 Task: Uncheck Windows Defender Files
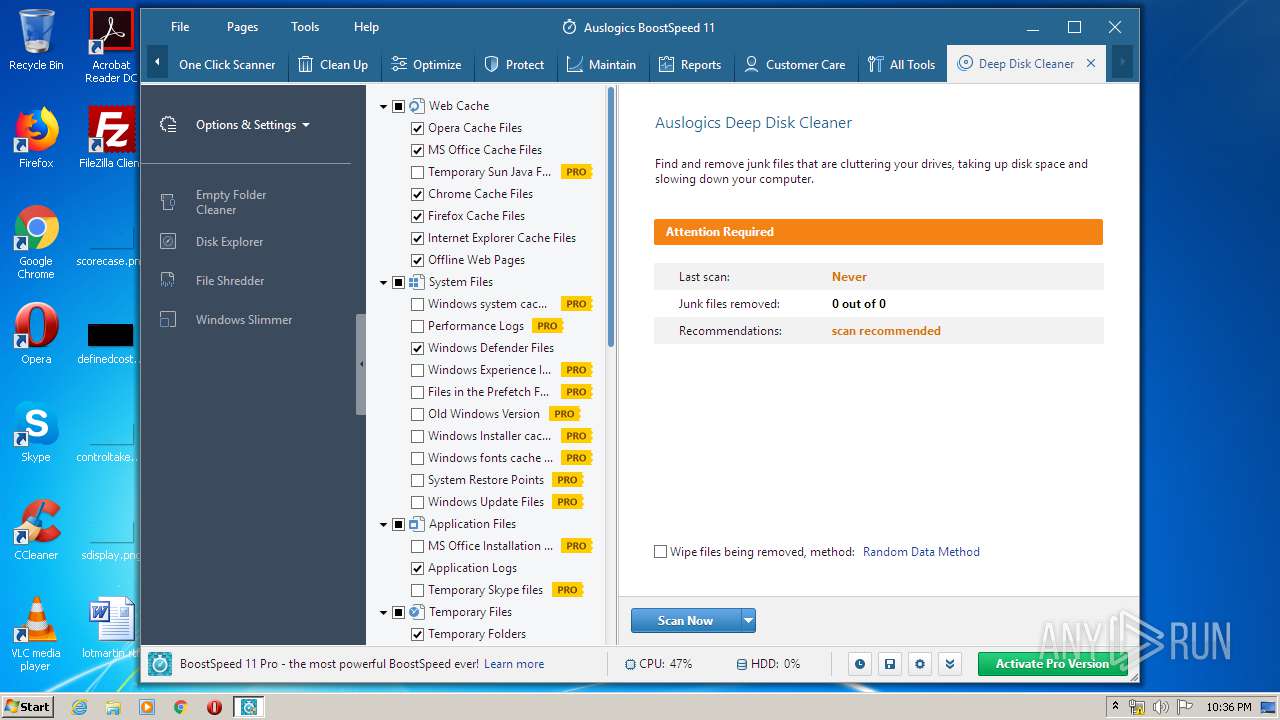[x=418, y=348]
